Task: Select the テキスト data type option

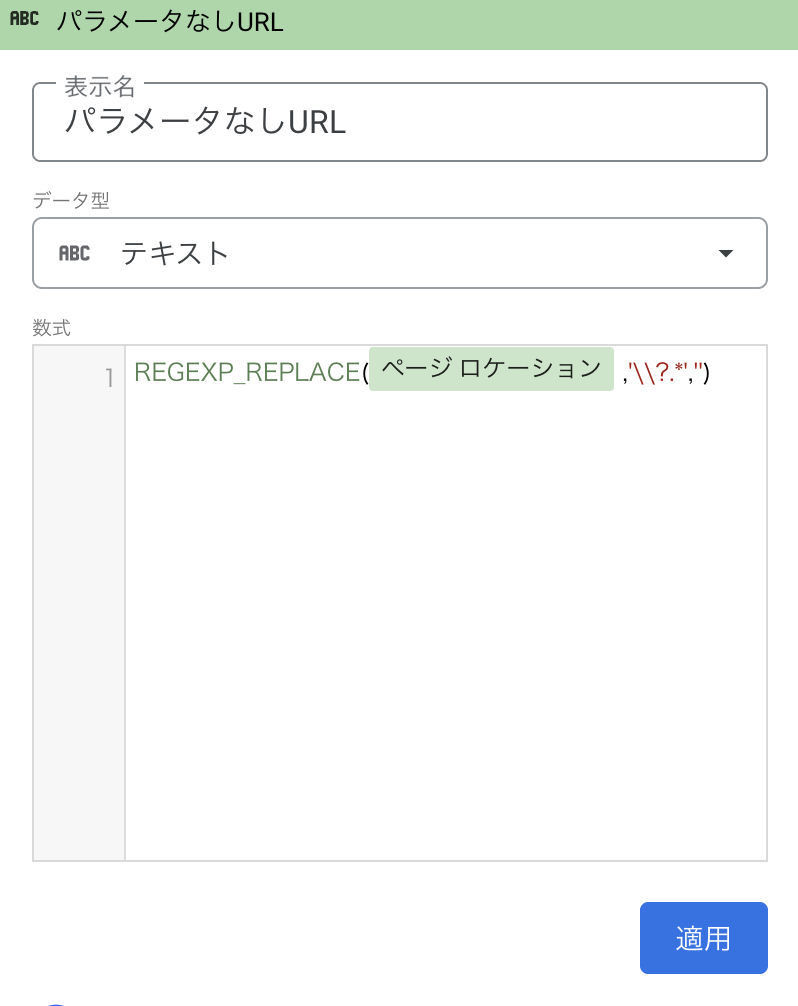Action: 176,253
